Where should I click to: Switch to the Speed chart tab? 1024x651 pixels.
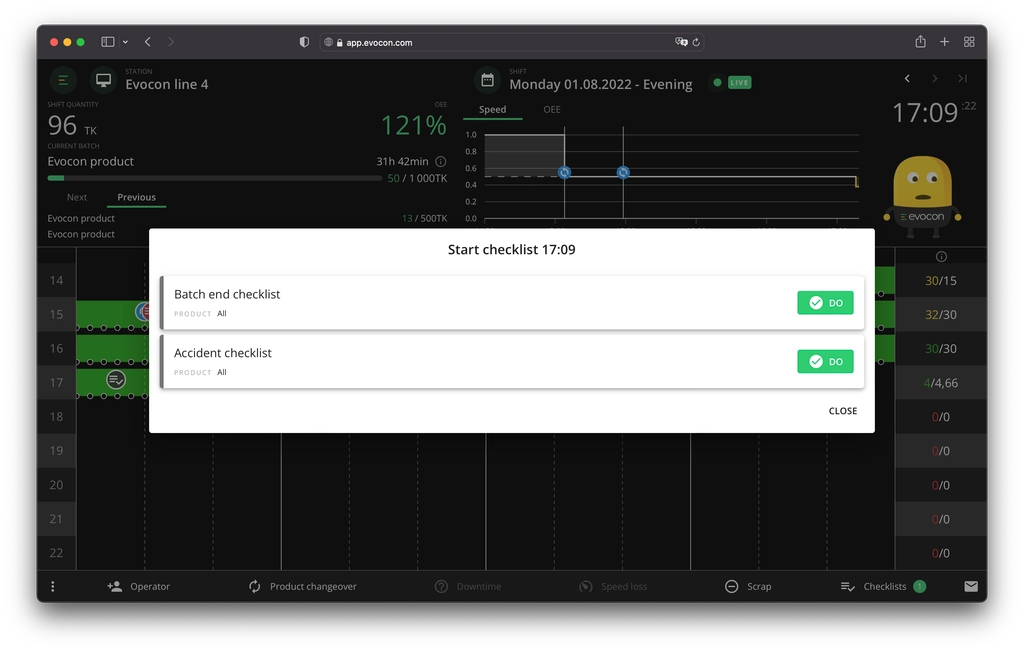pos(492,109)
